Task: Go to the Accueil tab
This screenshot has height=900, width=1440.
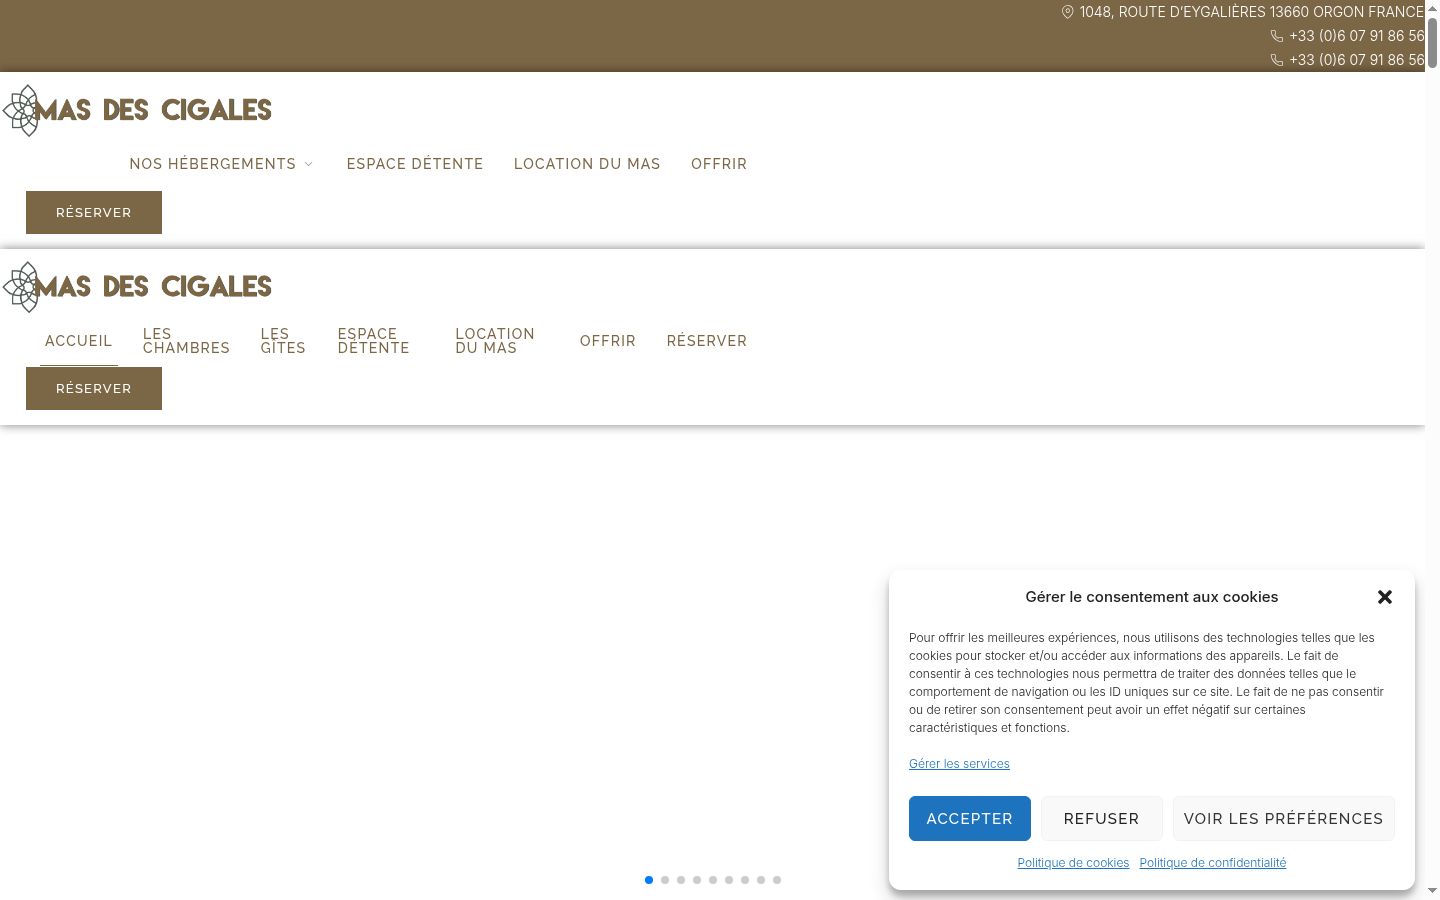Action: click(79, 341)
